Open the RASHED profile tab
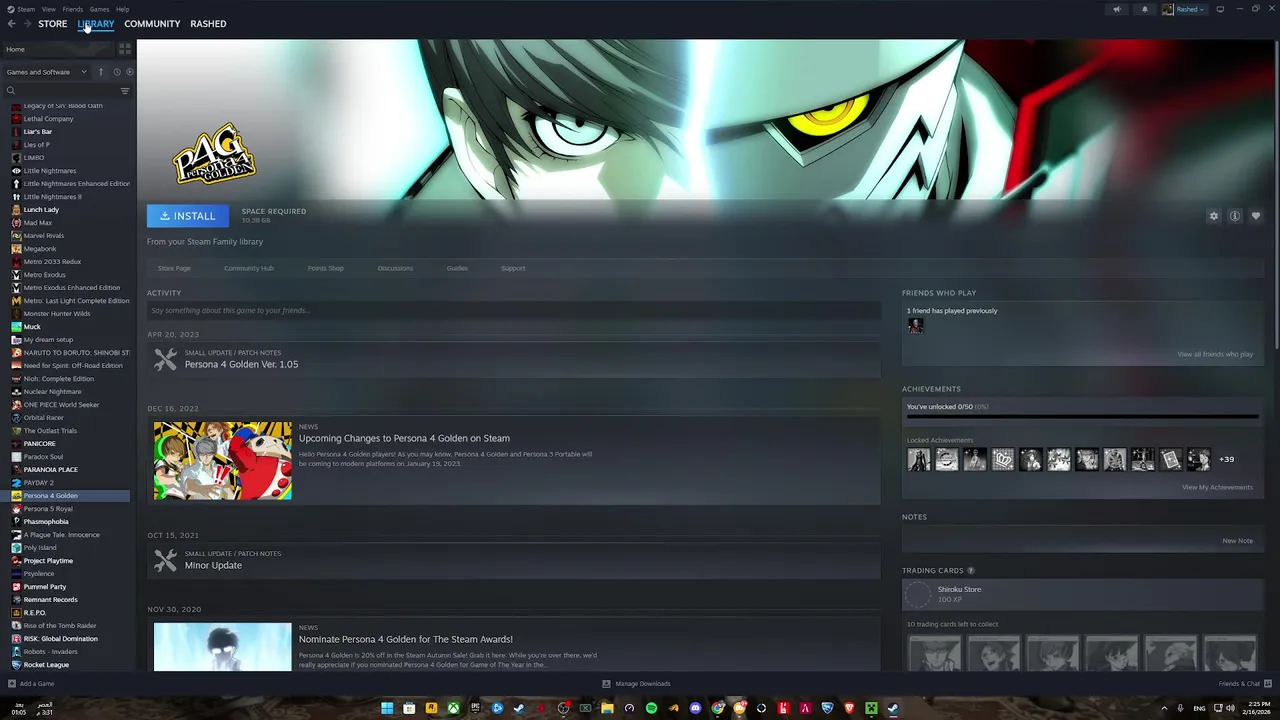The width and height of the screenshot is (1280, 720). [x=208, y=23]
